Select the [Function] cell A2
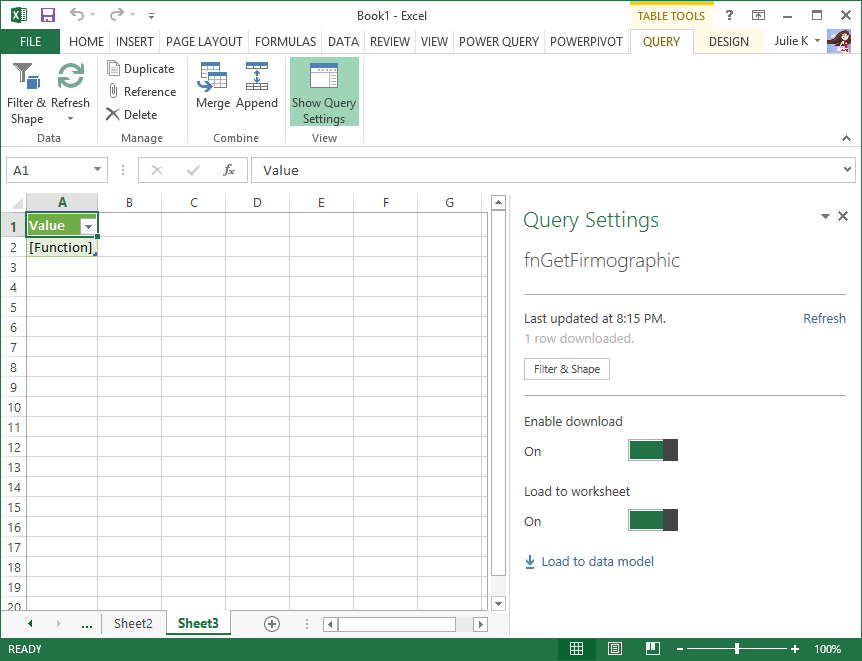This screenshot has width=862, height=661. pos(62,247)
